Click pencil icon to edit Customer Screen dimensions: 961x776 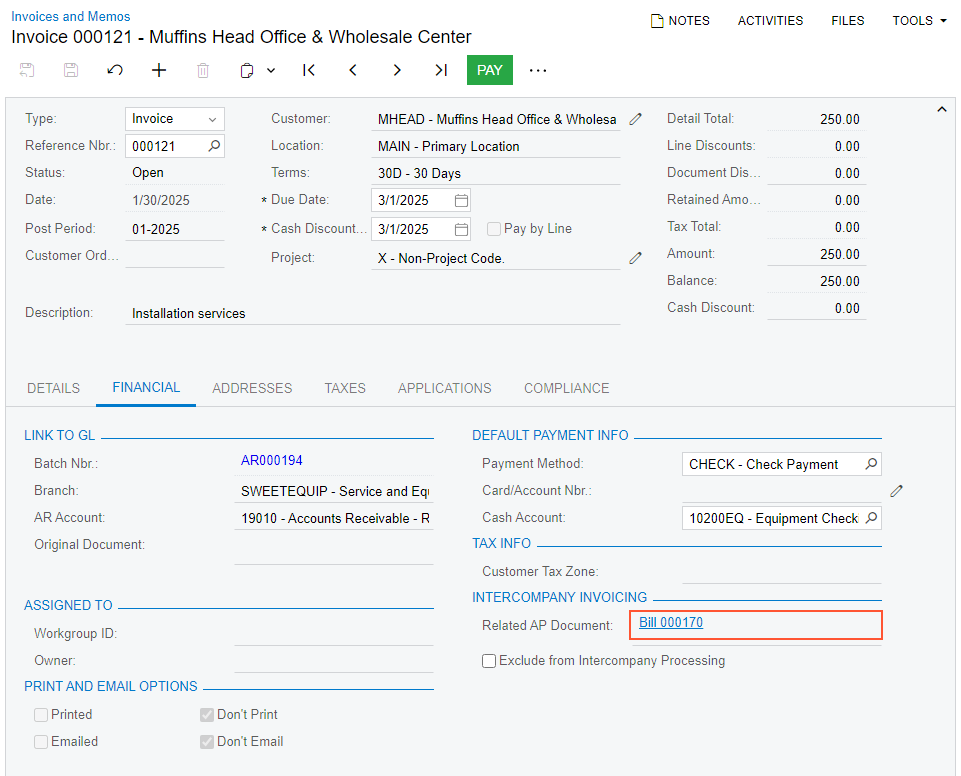(x=636, y=119)
